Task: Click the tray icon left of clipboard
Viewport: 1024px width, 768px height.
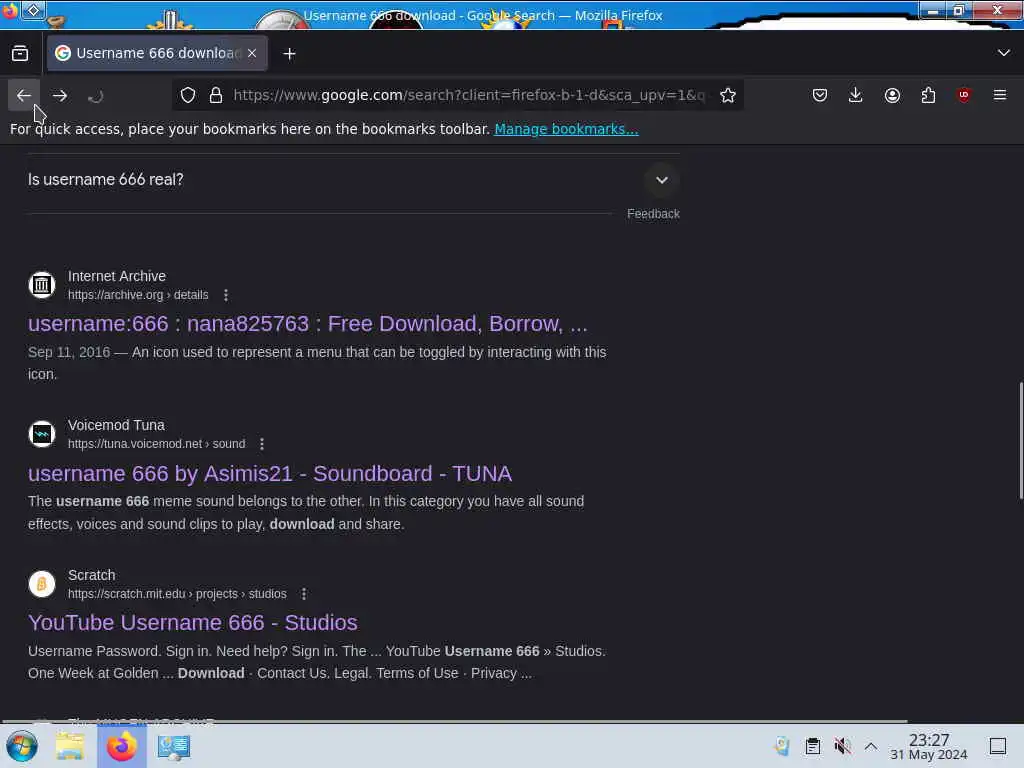Action: [782, 746]
